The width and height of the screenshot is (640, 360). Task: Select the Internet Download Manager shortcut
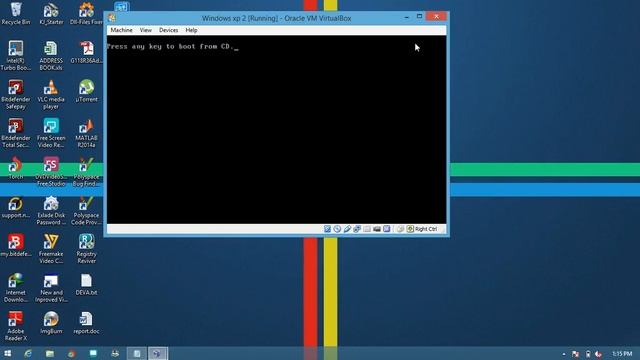click(16, 288)
